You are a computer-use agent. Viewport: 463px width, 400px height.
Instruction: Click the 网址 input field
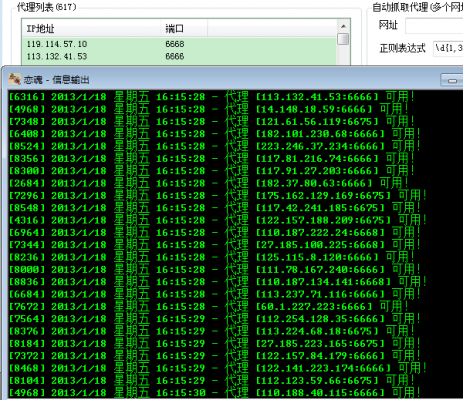pos(434,26)
